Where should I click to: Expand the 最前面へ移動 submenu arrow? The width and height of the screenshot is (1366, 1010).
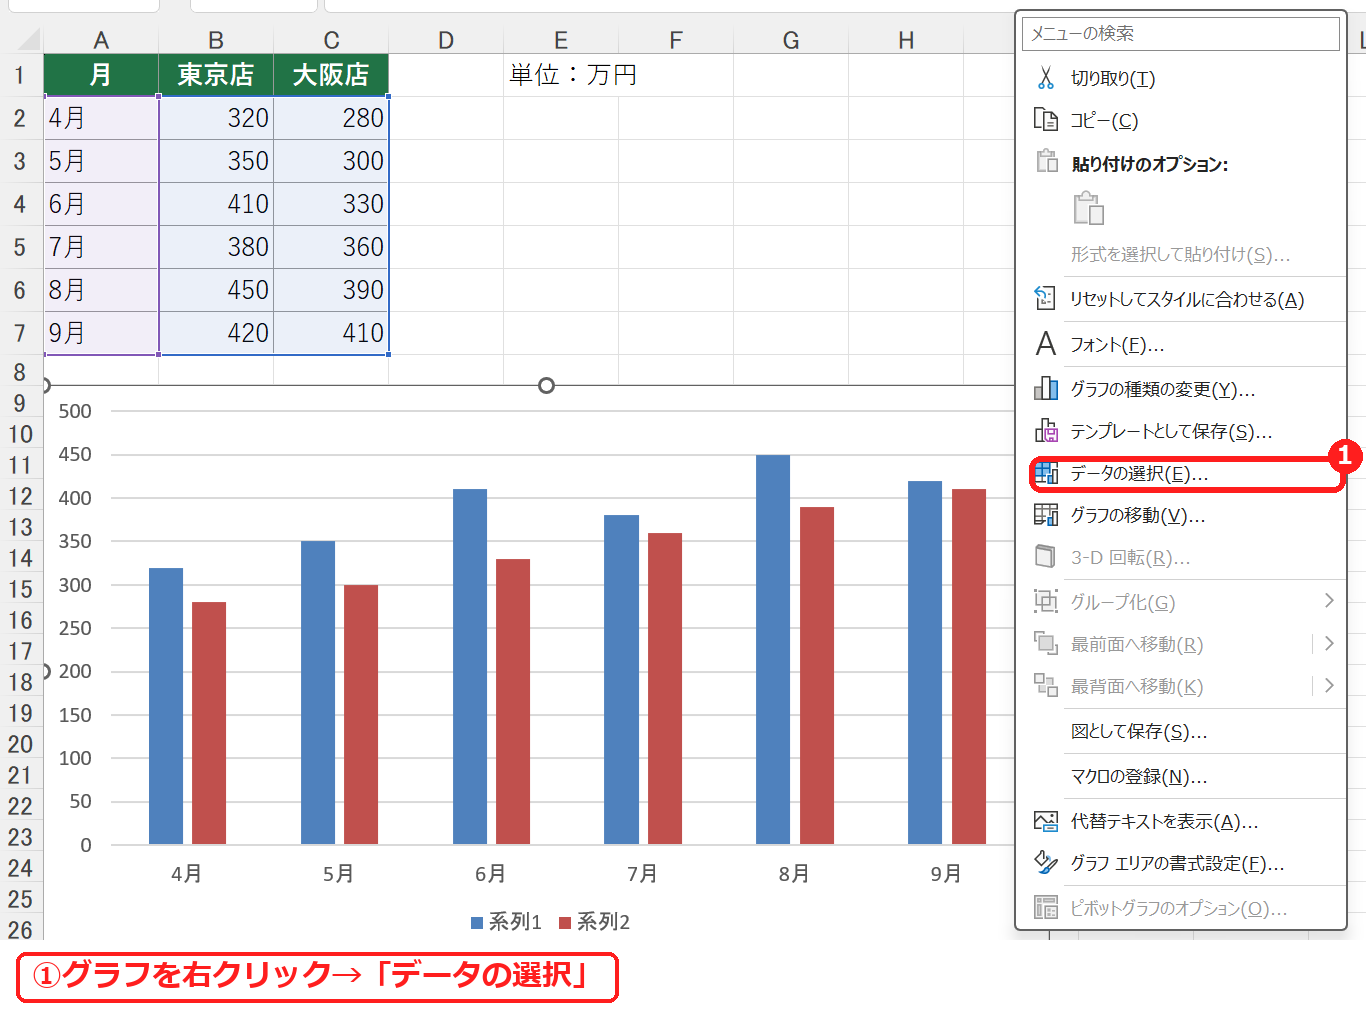tap(1329, 643)
